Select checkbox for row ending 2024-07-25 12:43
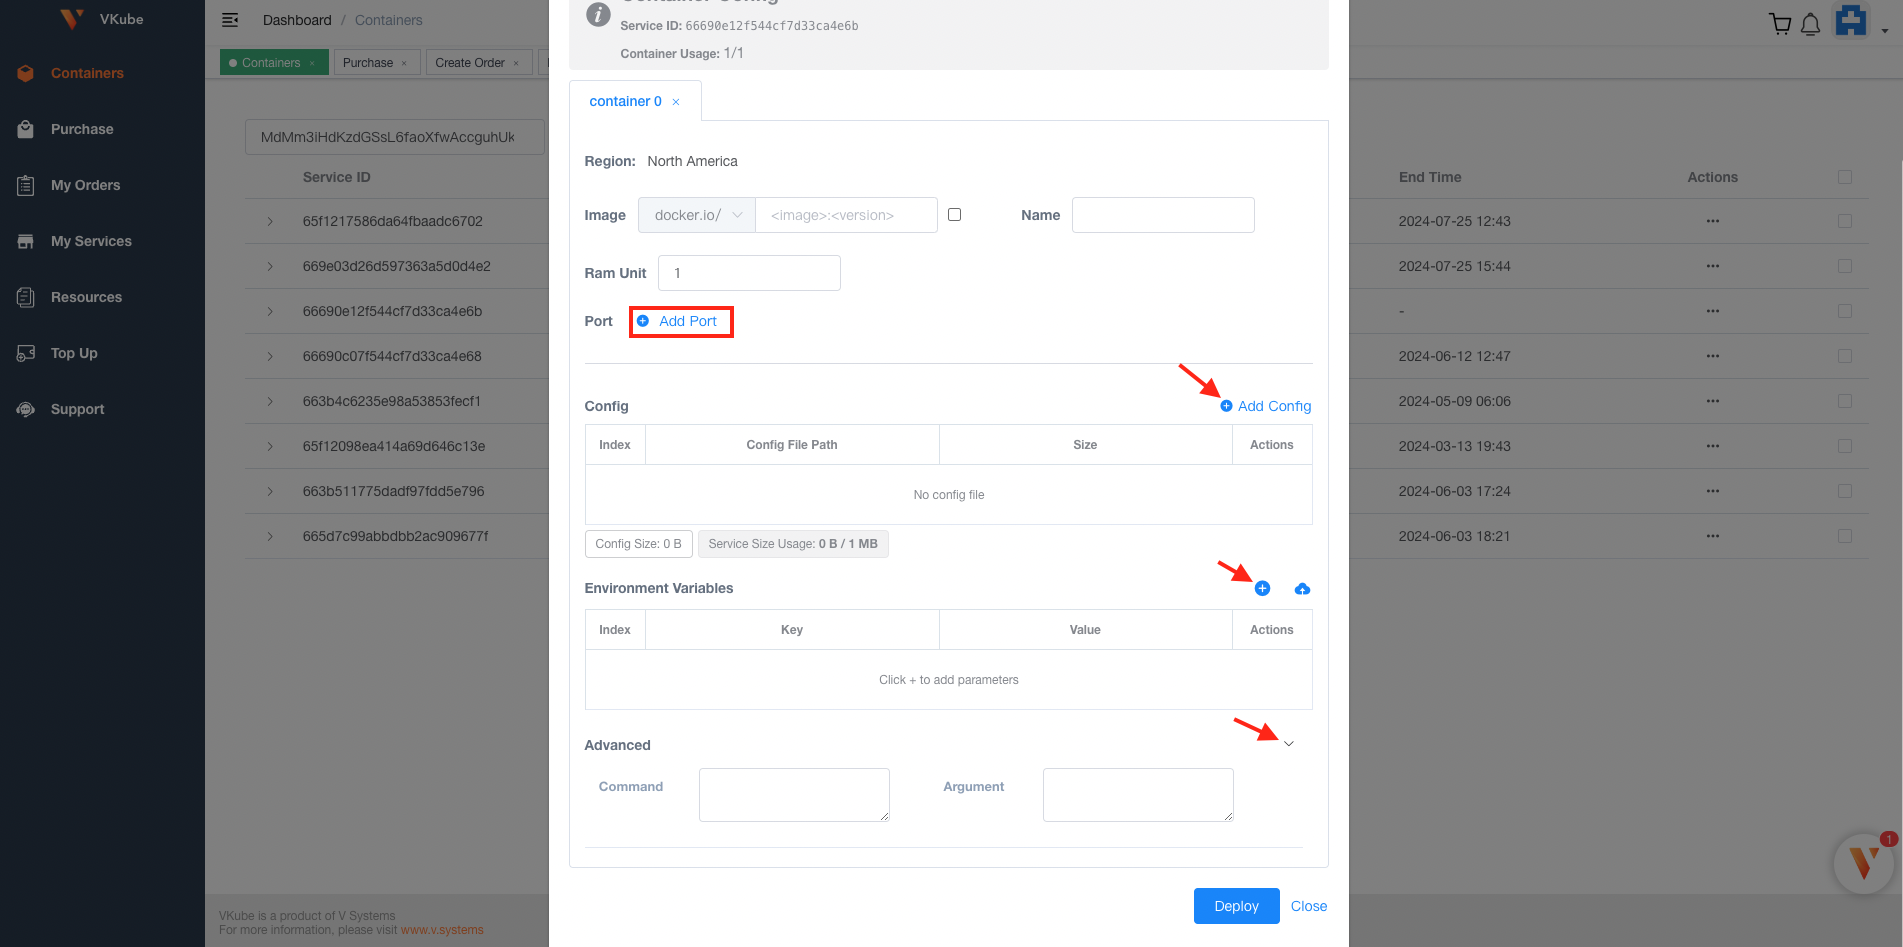The height and width of the screenshot is (947, 1903). [x=1845, y=221]
